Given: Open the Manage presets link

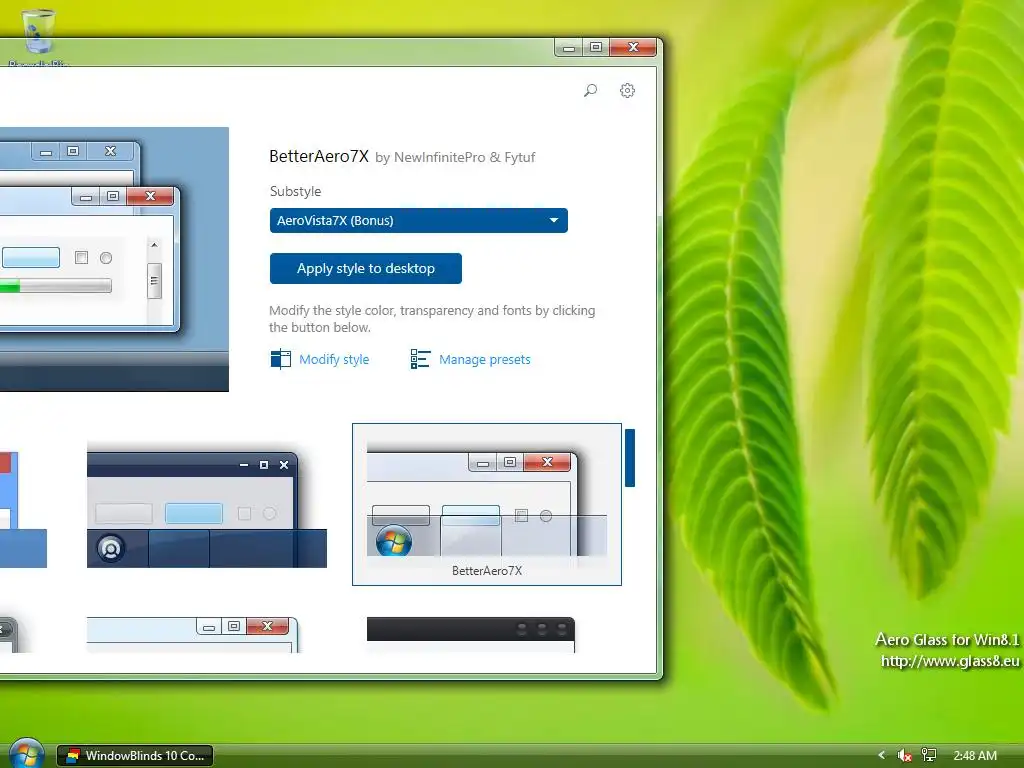Looking at the screenshot, I should tap(485, 359).
